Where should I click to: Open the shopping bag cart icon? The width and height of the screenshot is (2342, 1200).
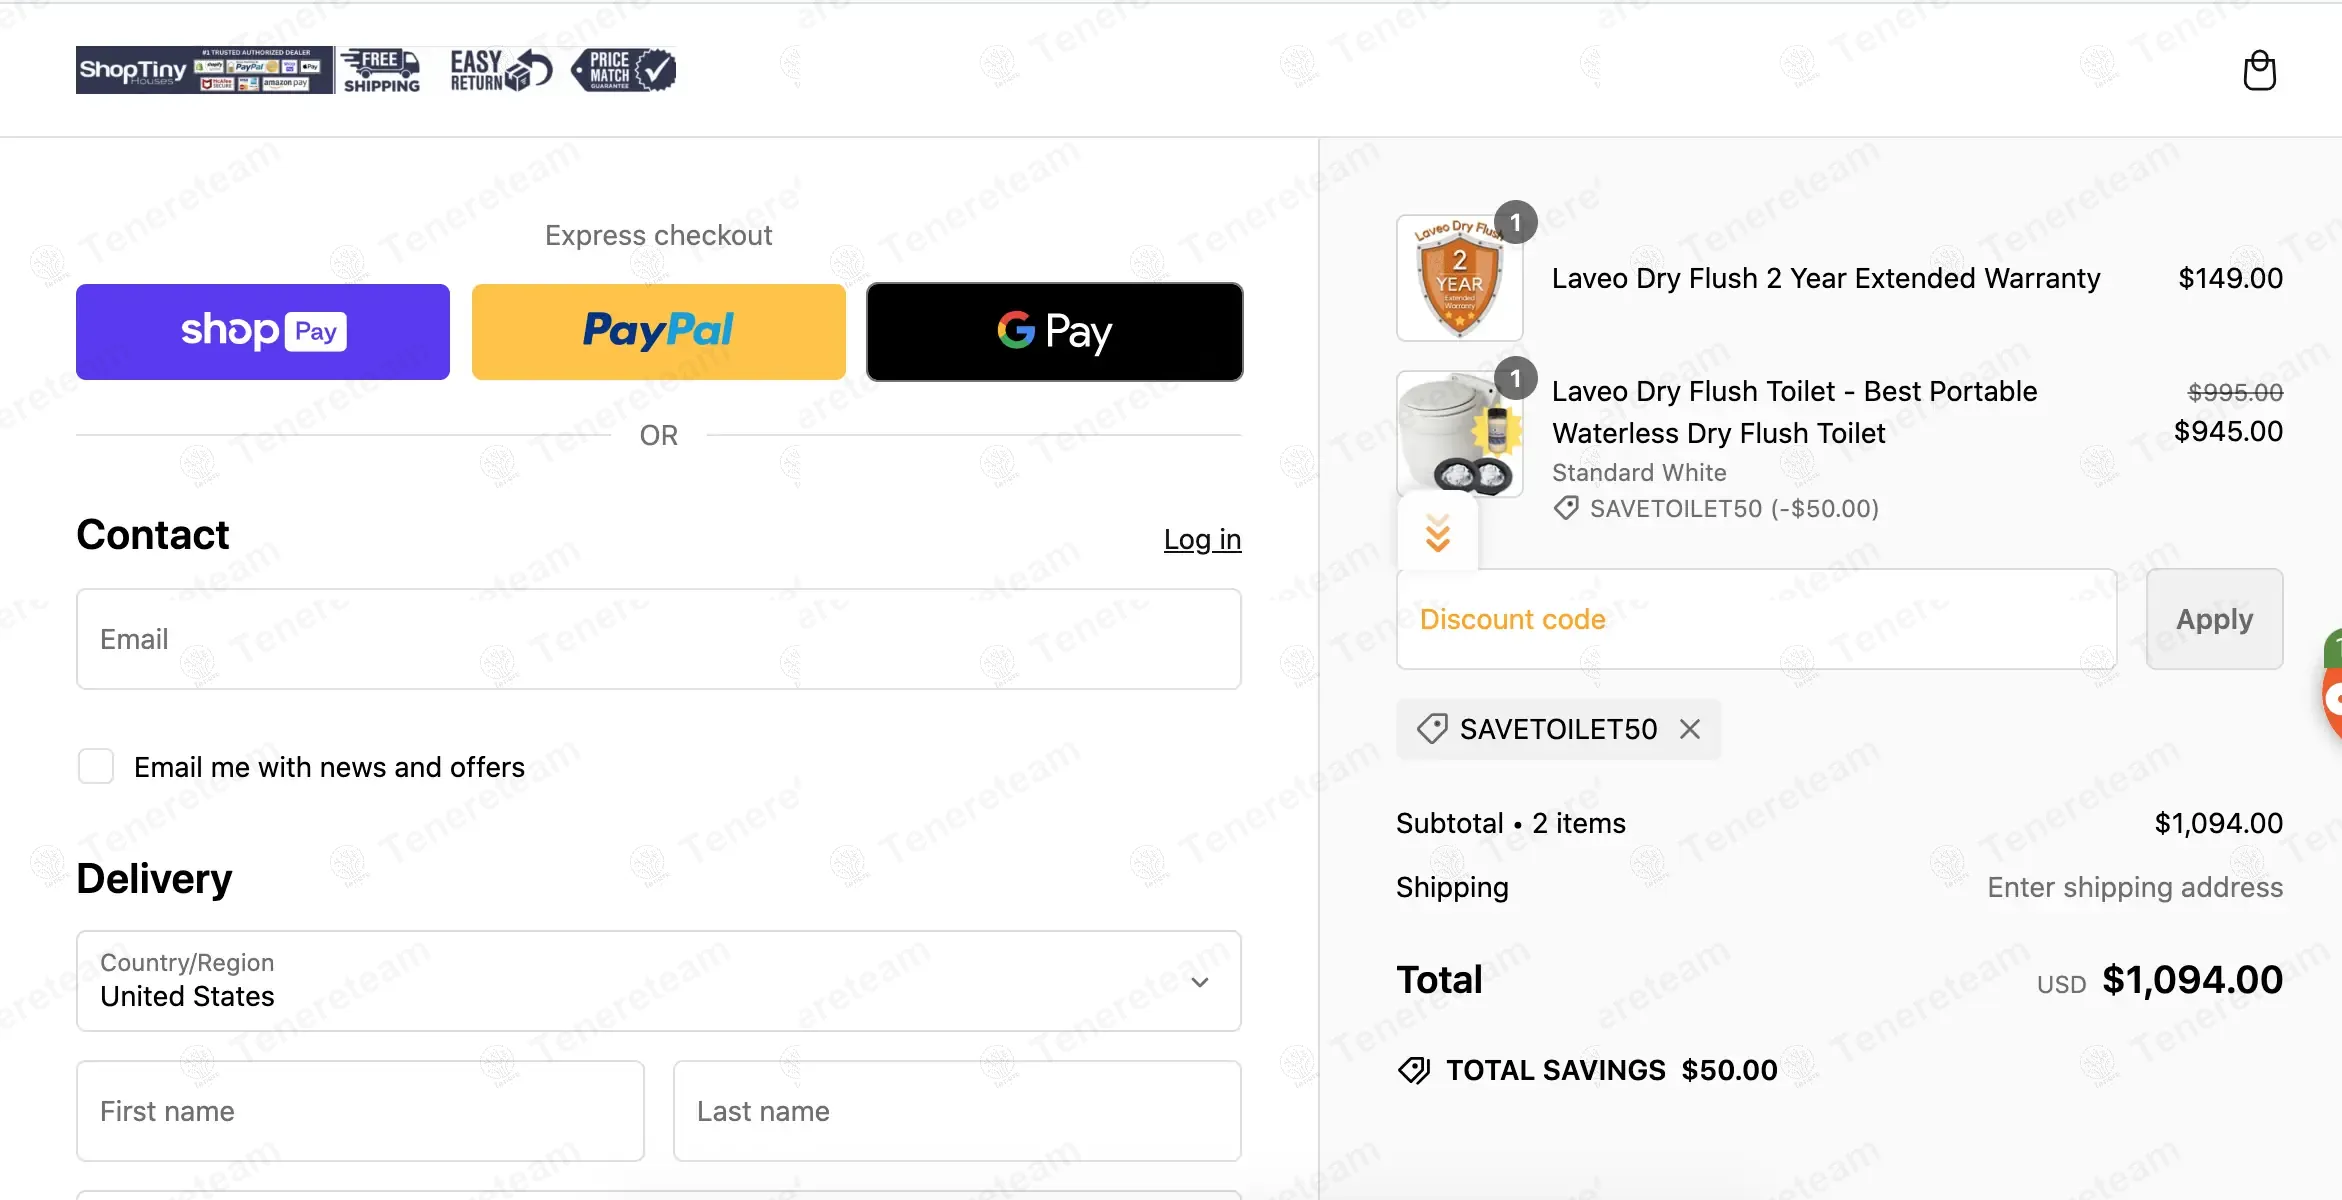tap(2259, 71)
